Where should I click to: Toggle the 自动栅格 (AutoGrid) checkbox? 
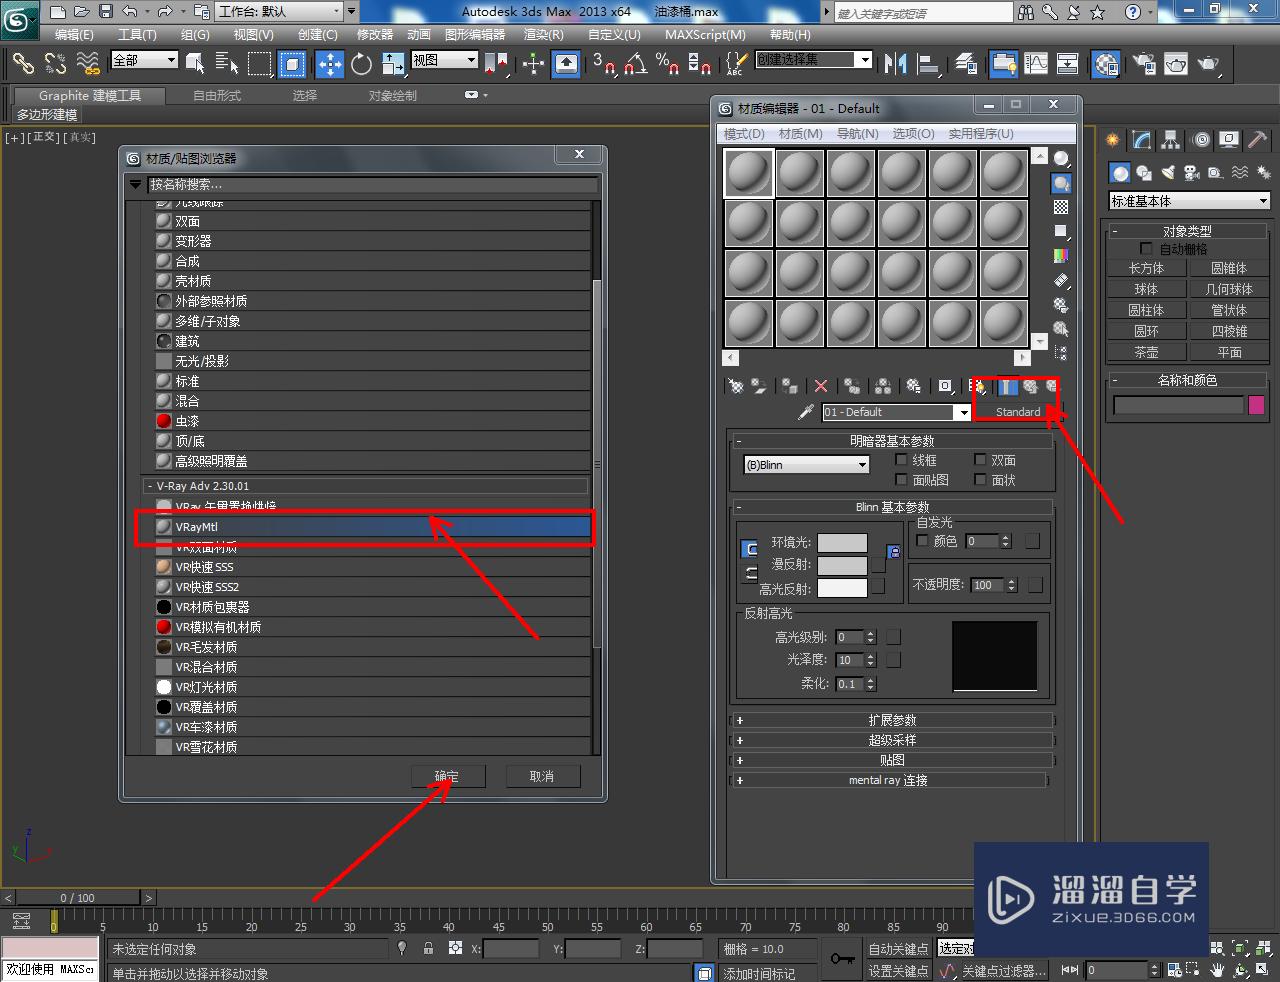1146,249
